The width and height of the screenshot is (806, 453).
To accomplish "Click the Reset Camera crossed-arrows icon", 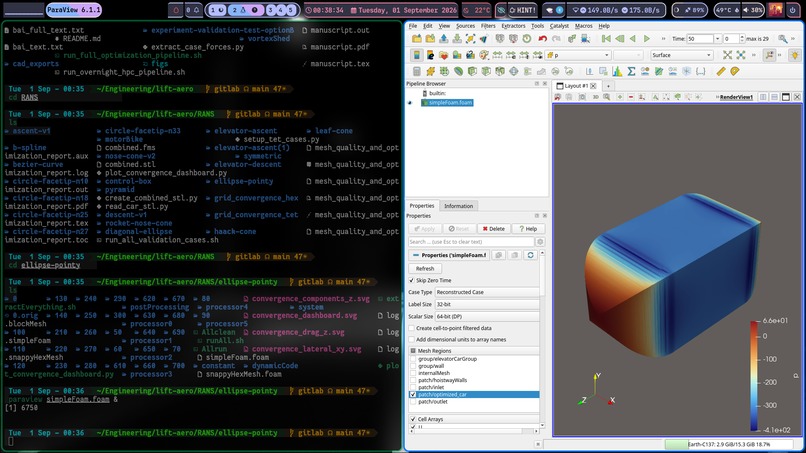I will [x=727, y=55].
